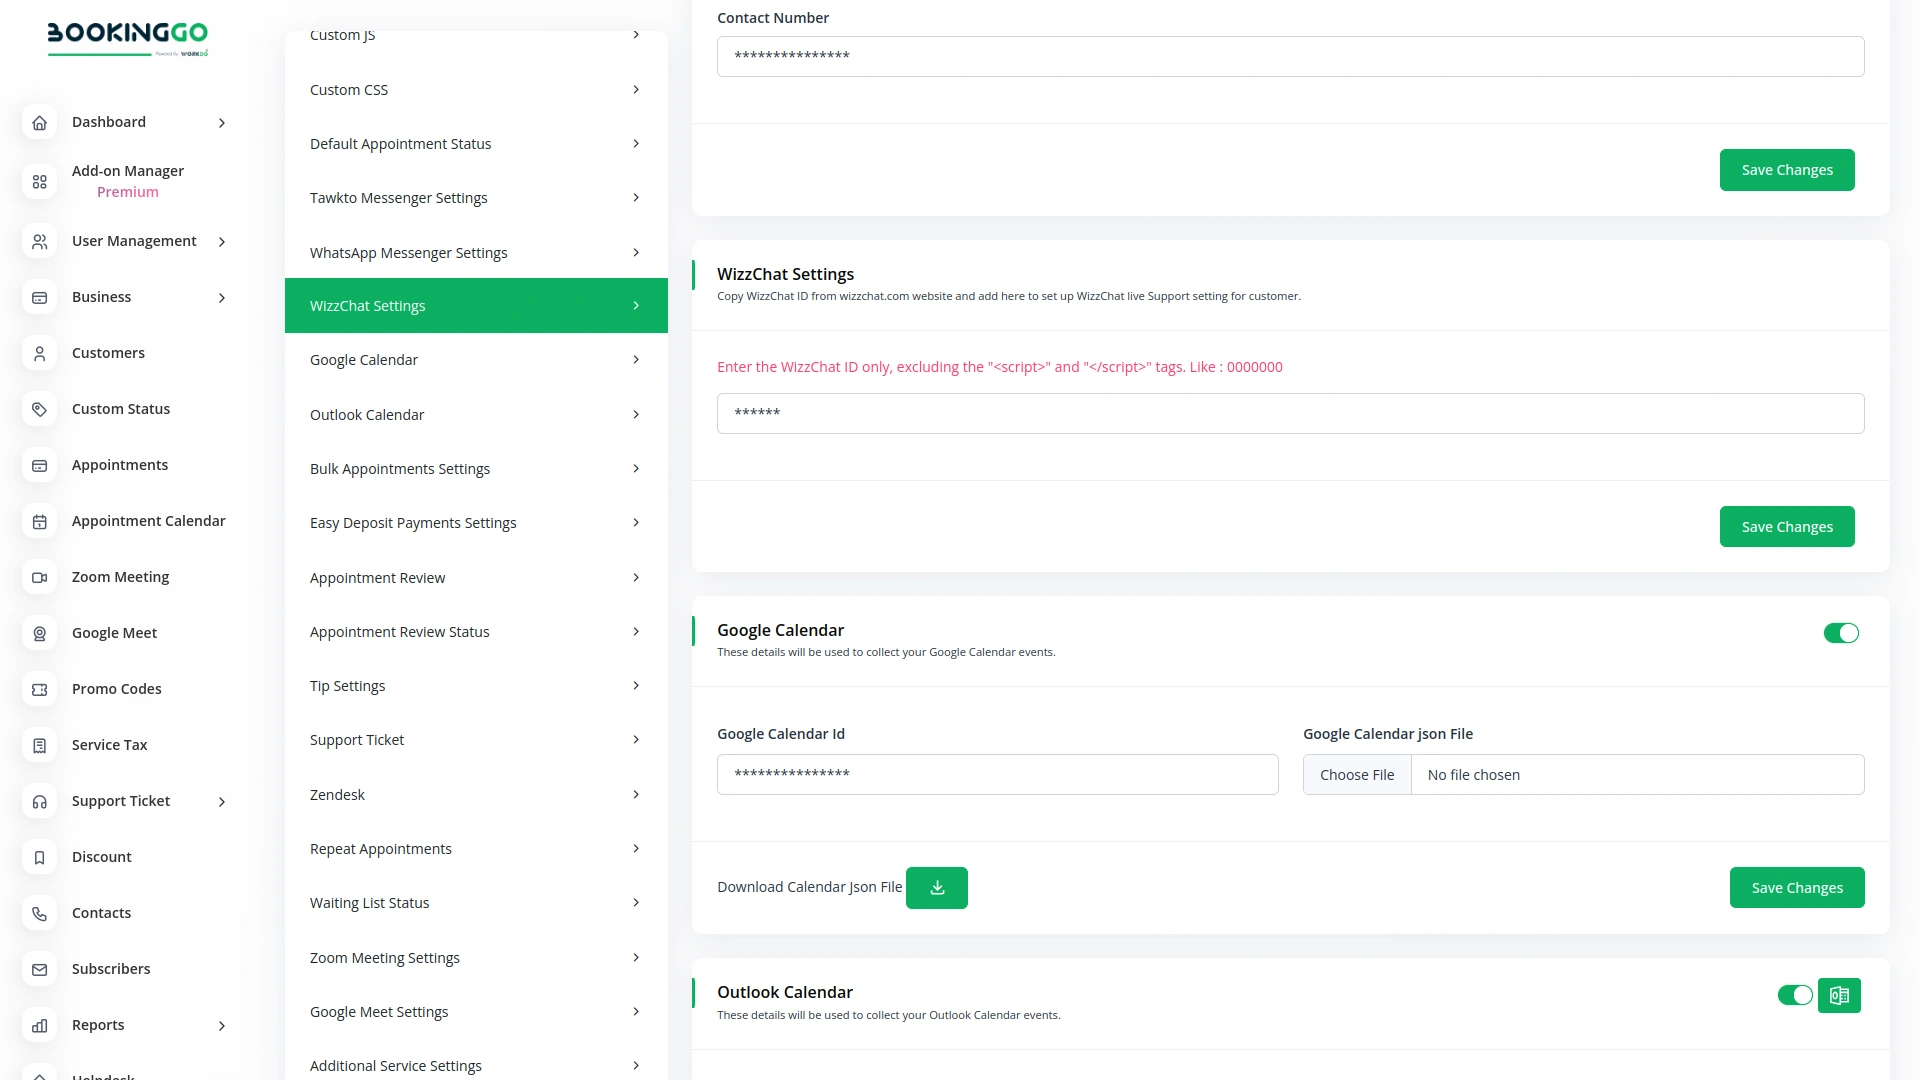The image size is (1920, 1080).
Task: Open the Zendesk settings entry
Action: [x=476, y=795]
